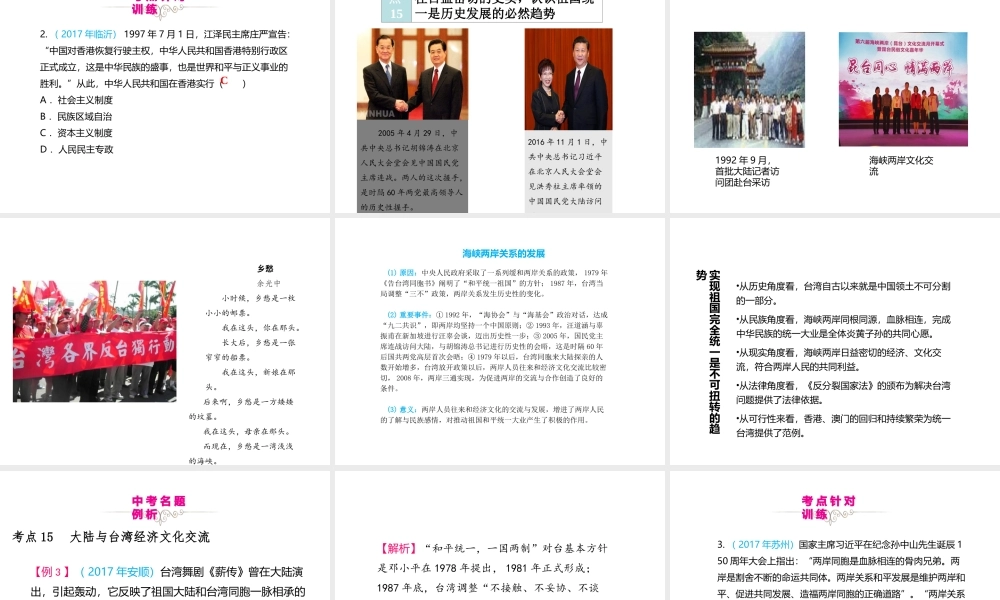
Task: Click the bullet starting 从民族角度看
Action: (842, 326)
